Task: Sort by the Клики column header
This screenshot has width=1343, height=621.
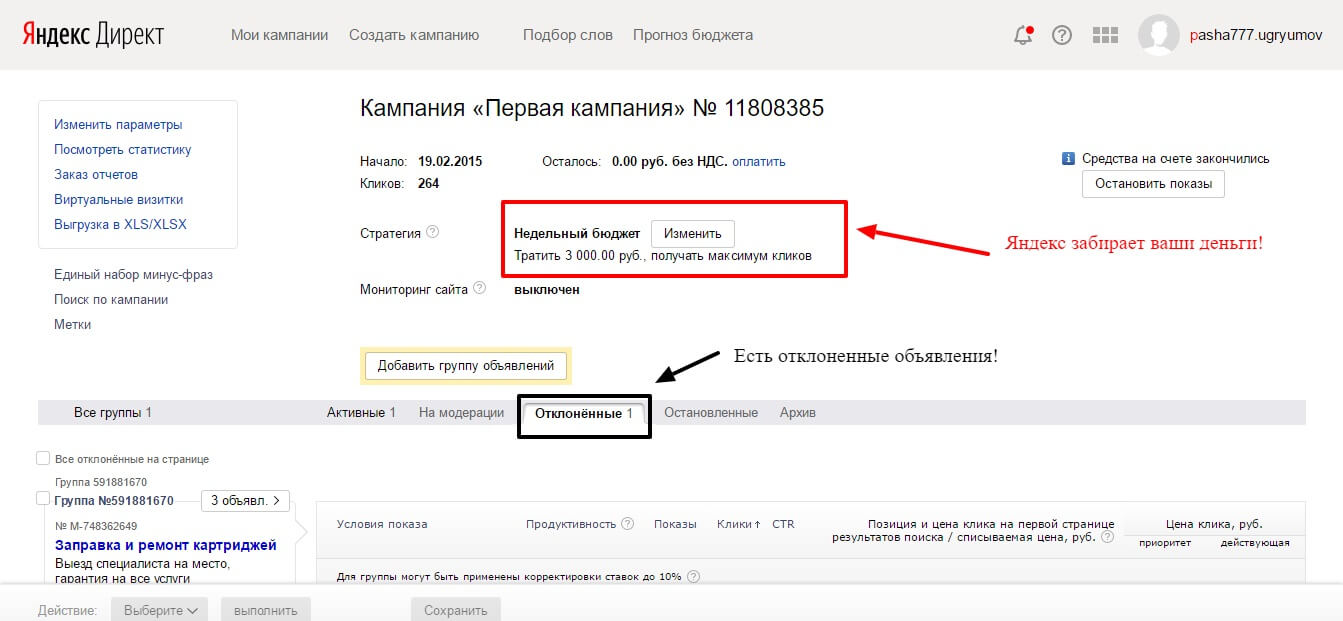Action: [x=739, y=524]
